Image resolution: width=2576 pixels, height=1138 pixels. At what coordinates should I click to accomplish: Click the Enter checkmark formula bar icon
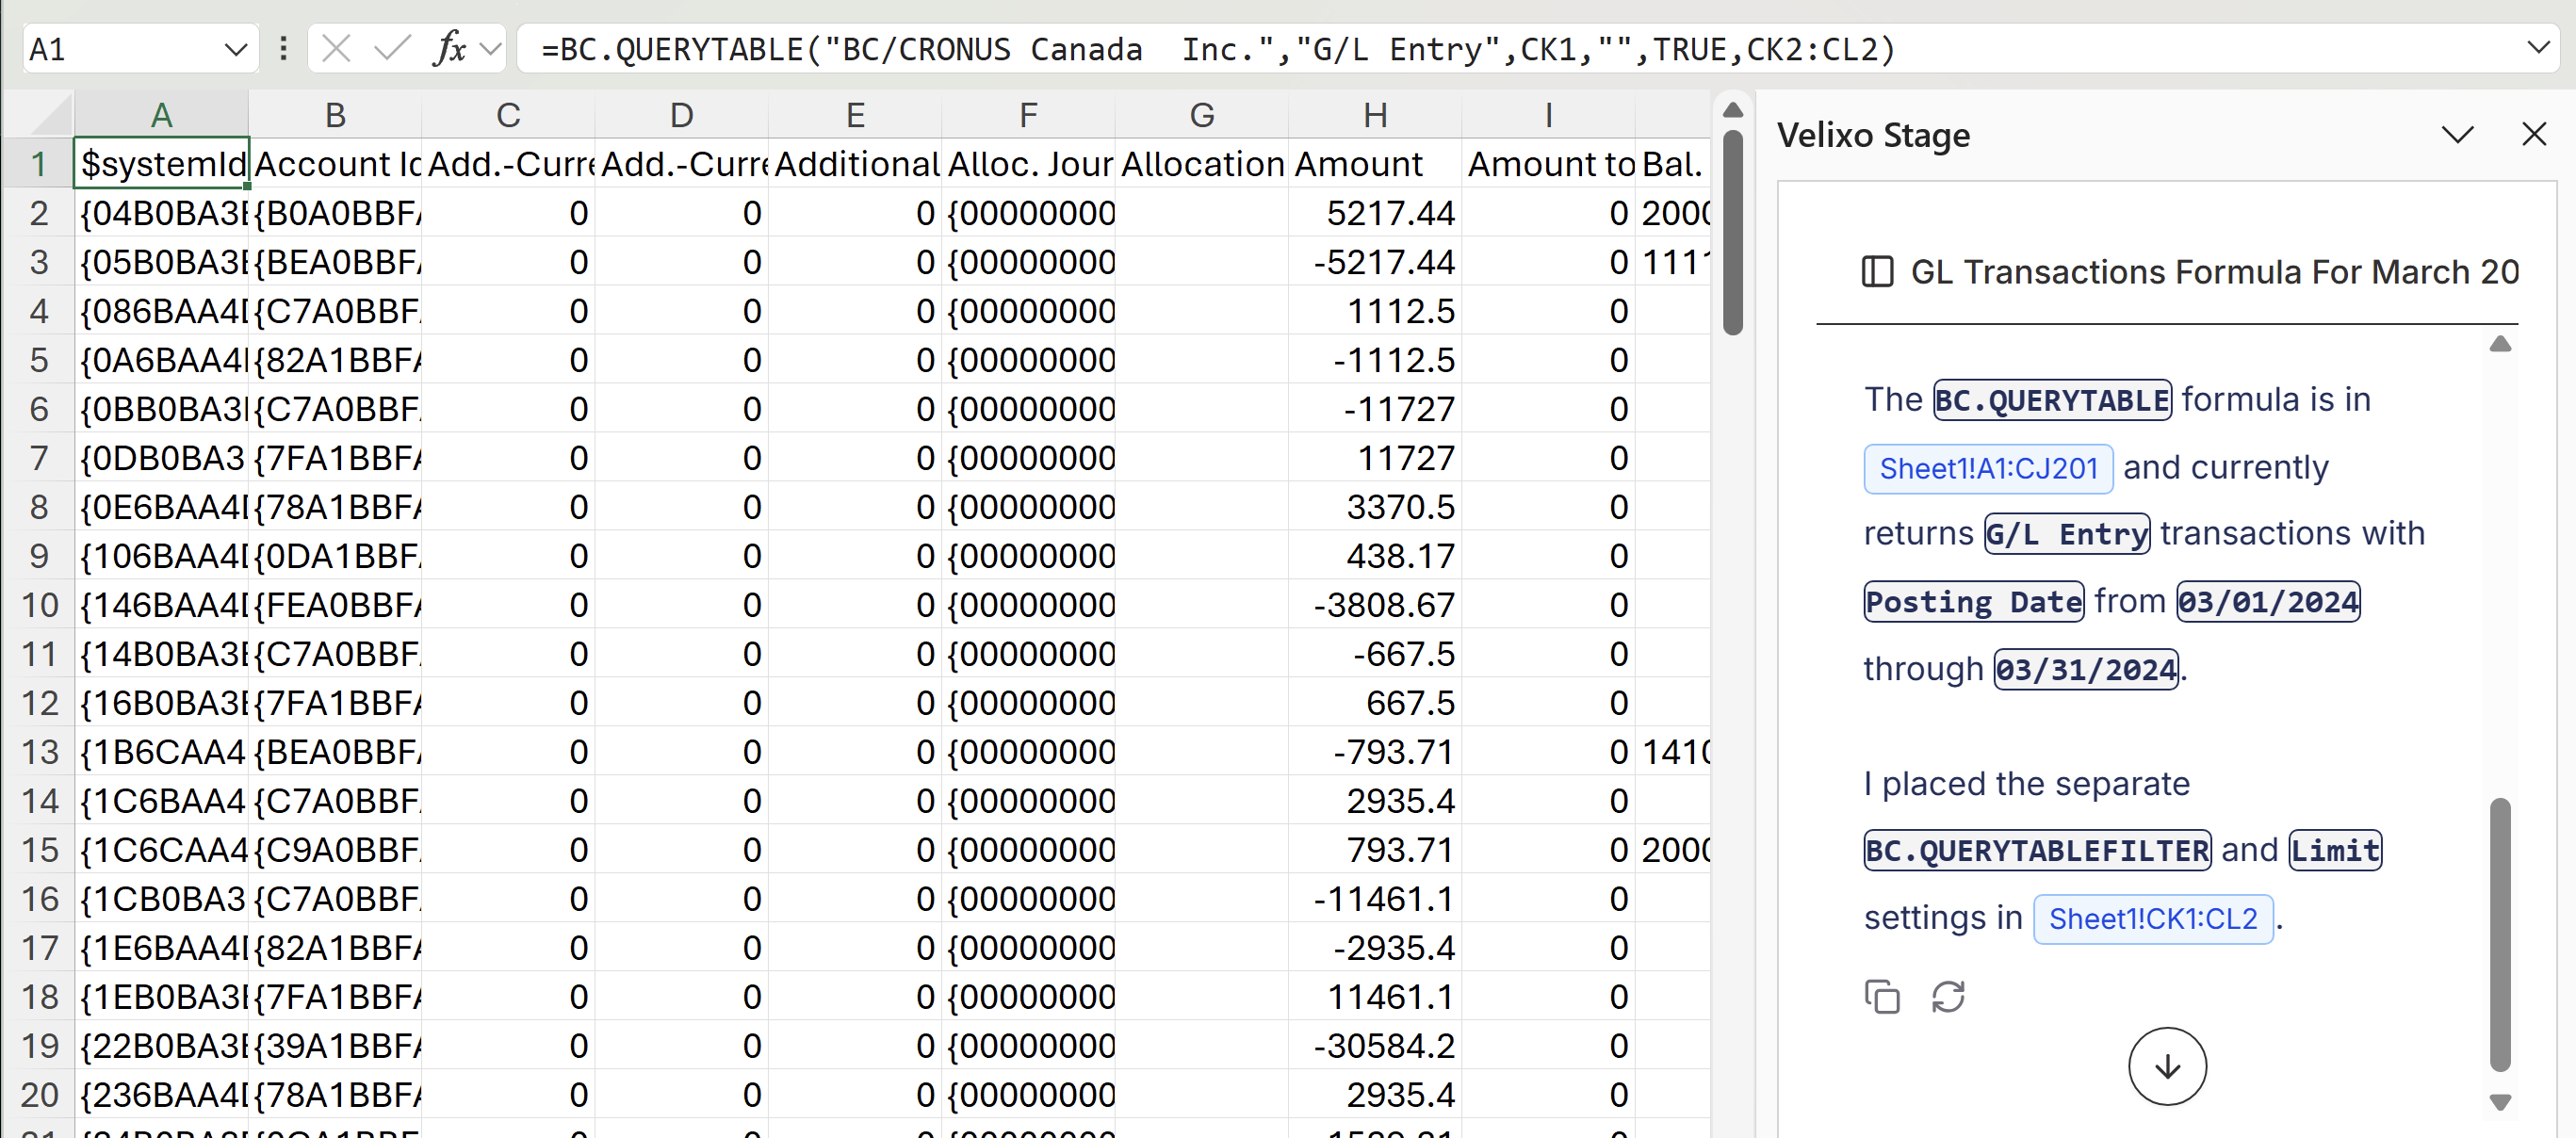pos(392,48)
